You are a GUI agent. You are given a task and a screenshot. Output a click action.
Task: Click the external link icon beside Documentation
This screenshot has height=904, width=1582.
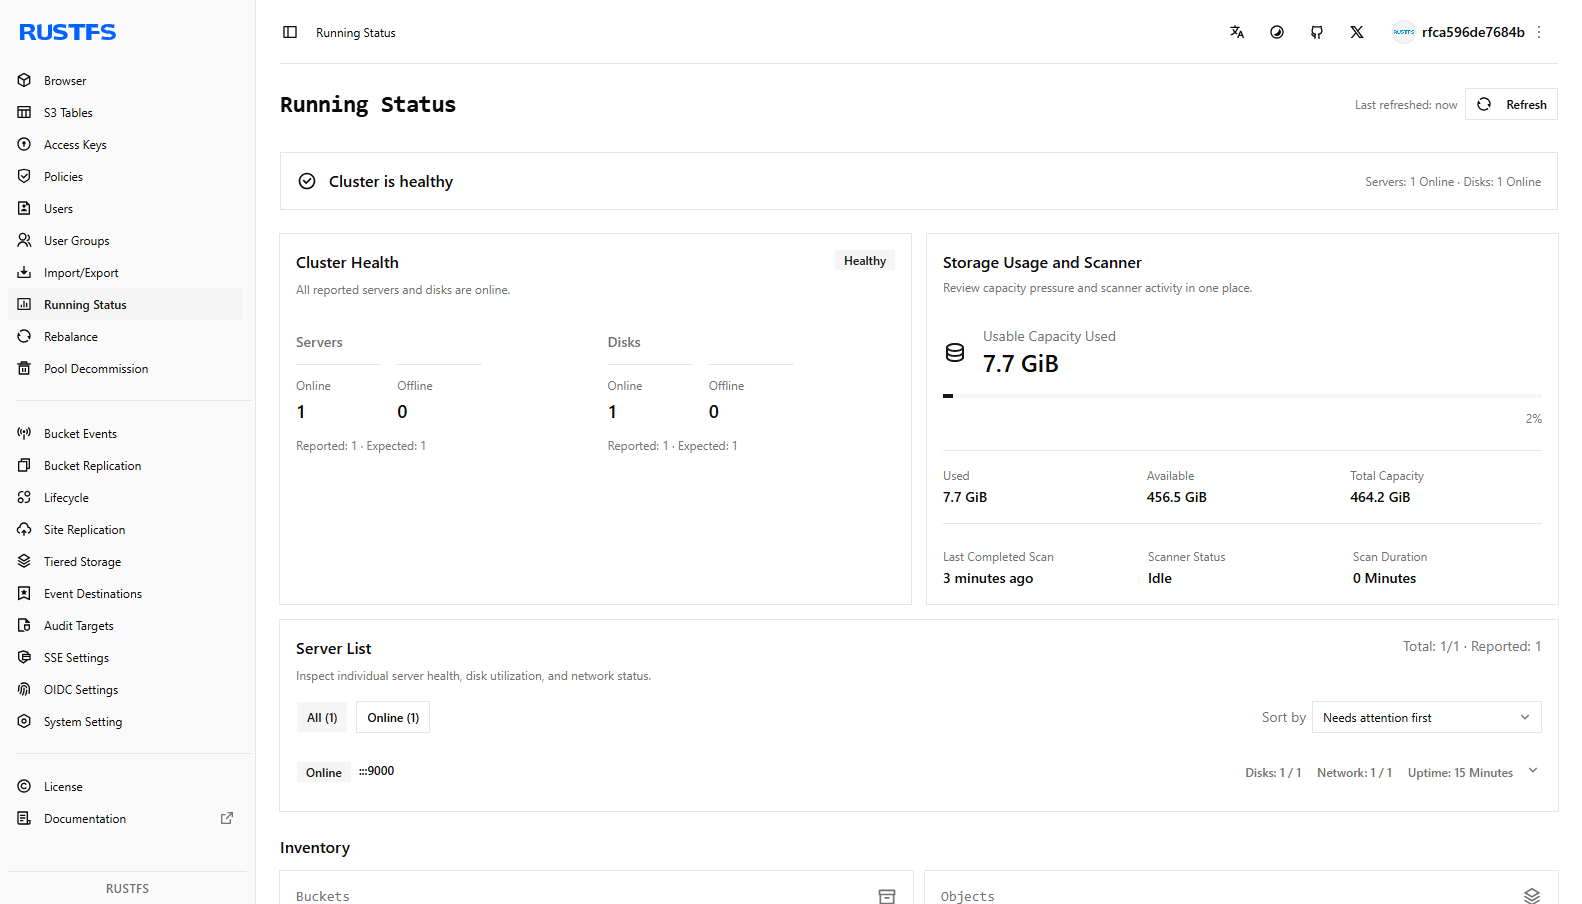(x=227, y=818)
